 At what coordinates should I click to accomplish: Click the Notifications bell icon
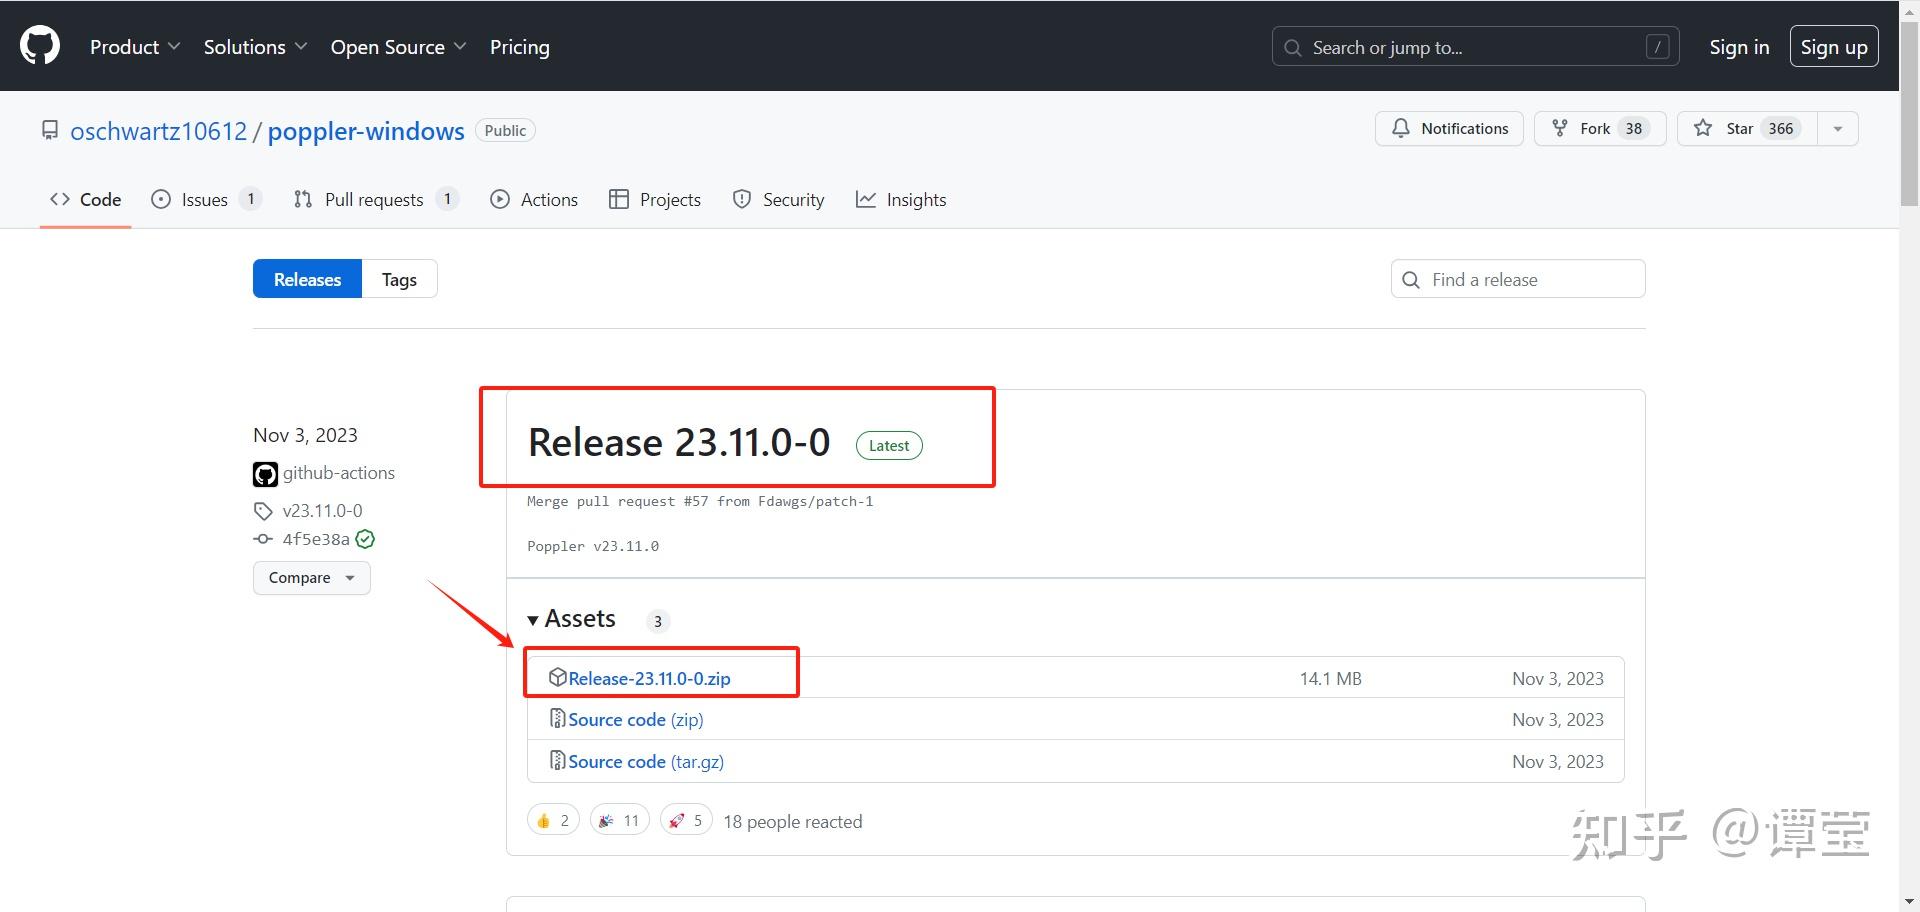click(1401, 128)
